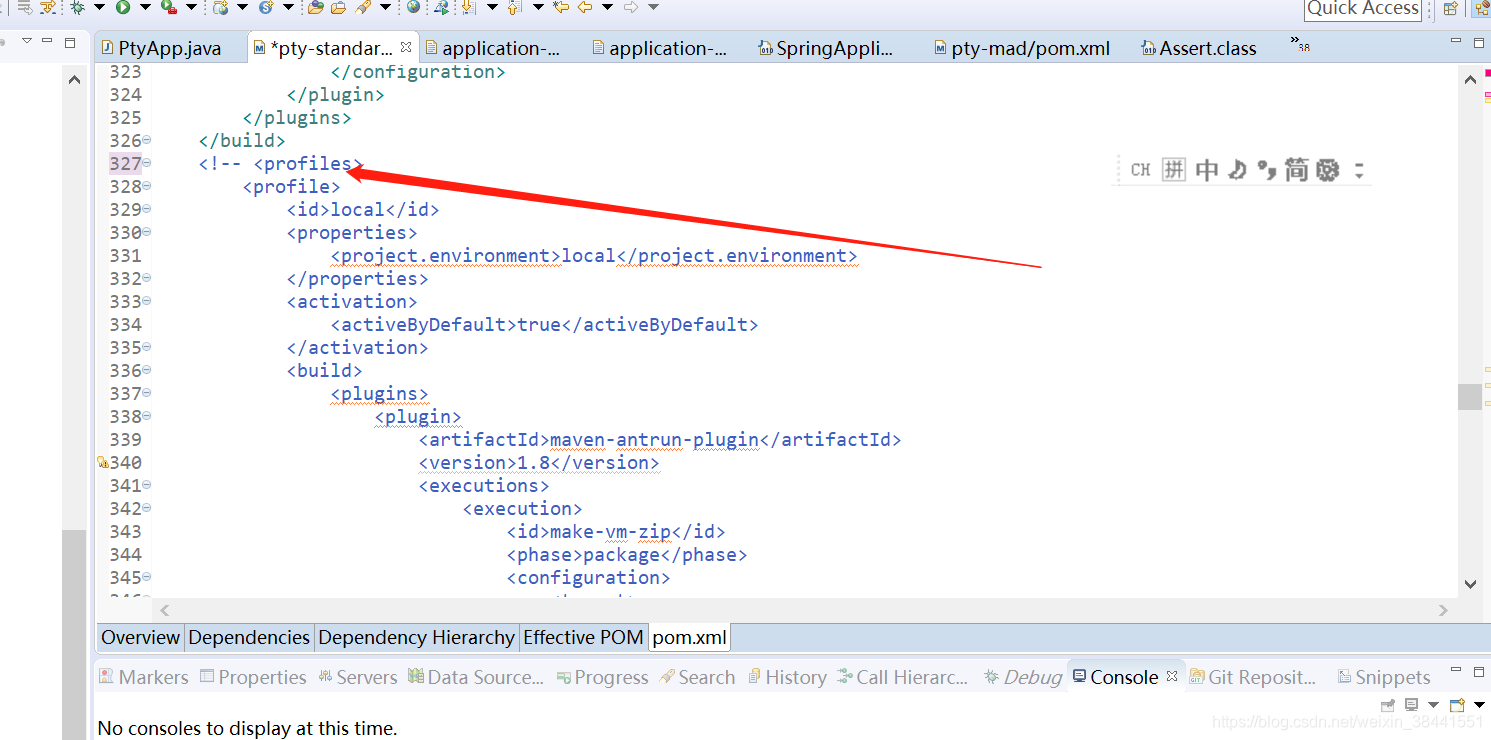Click the Run Last Tool icon
This screenshot has height=740, width=1491.
pos(169,7)
